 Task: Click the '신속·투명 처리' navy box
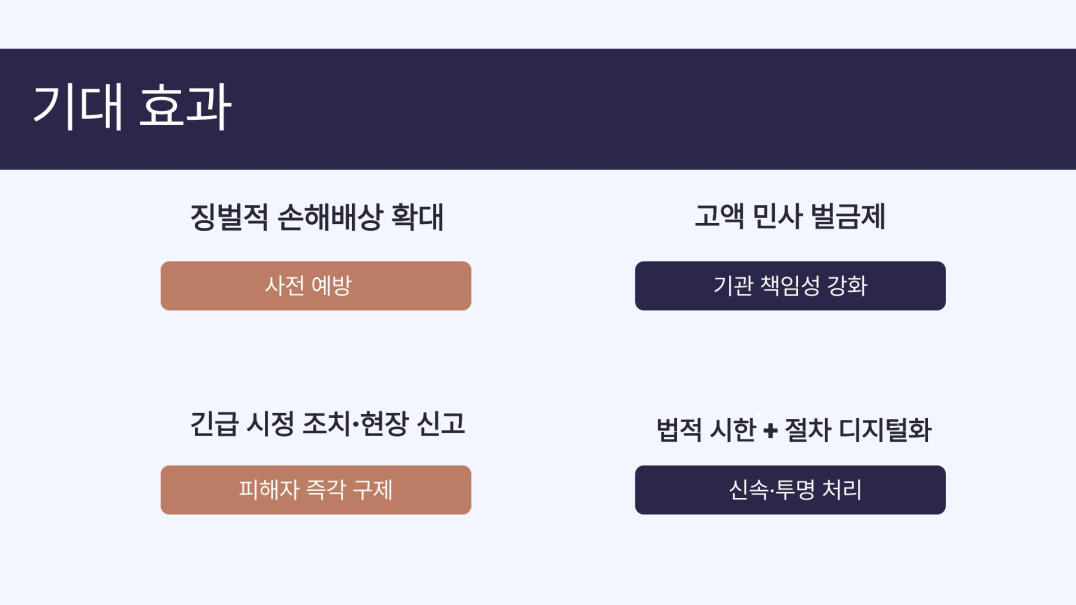[790, 490]
